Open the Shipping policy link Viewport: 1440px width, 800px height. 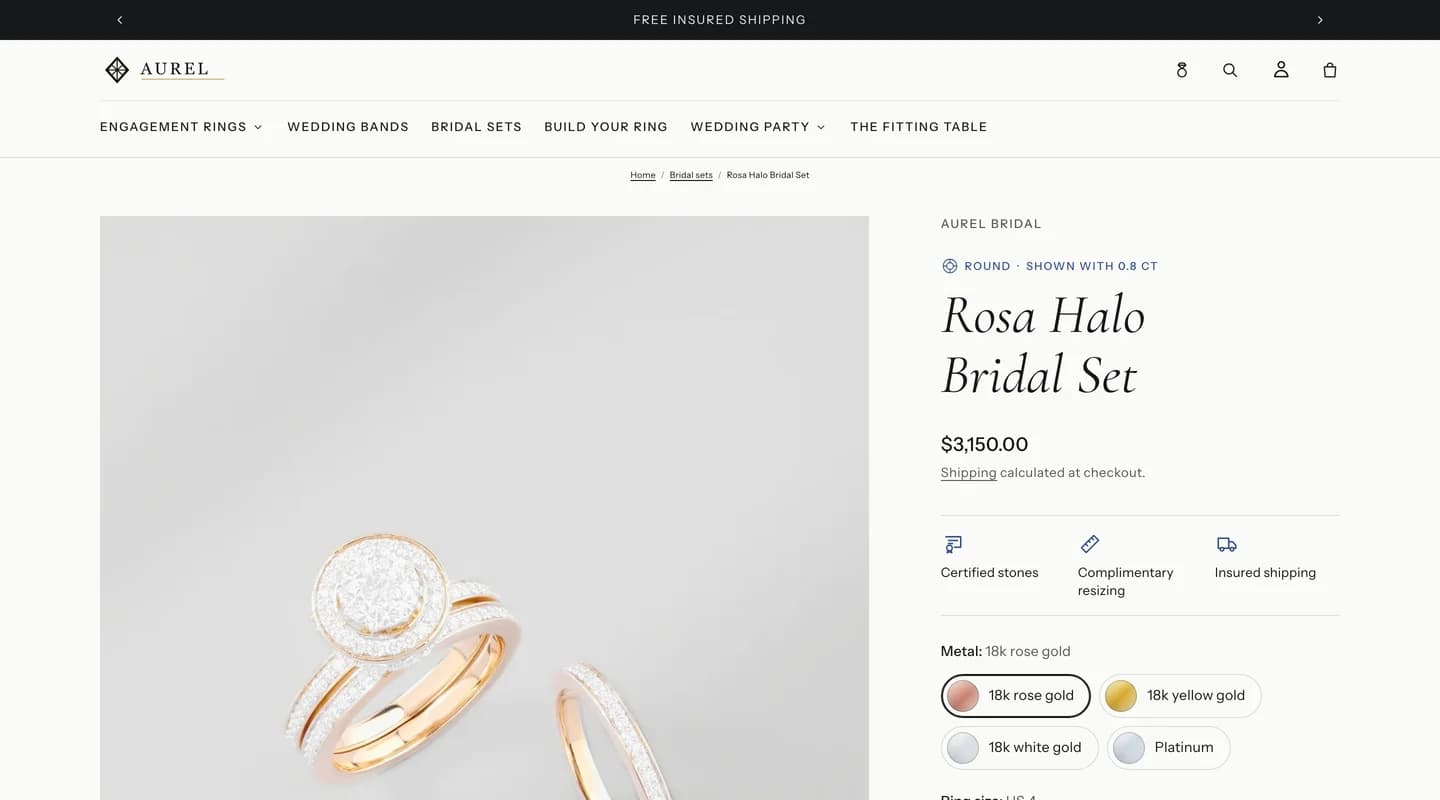coord(968,473)
